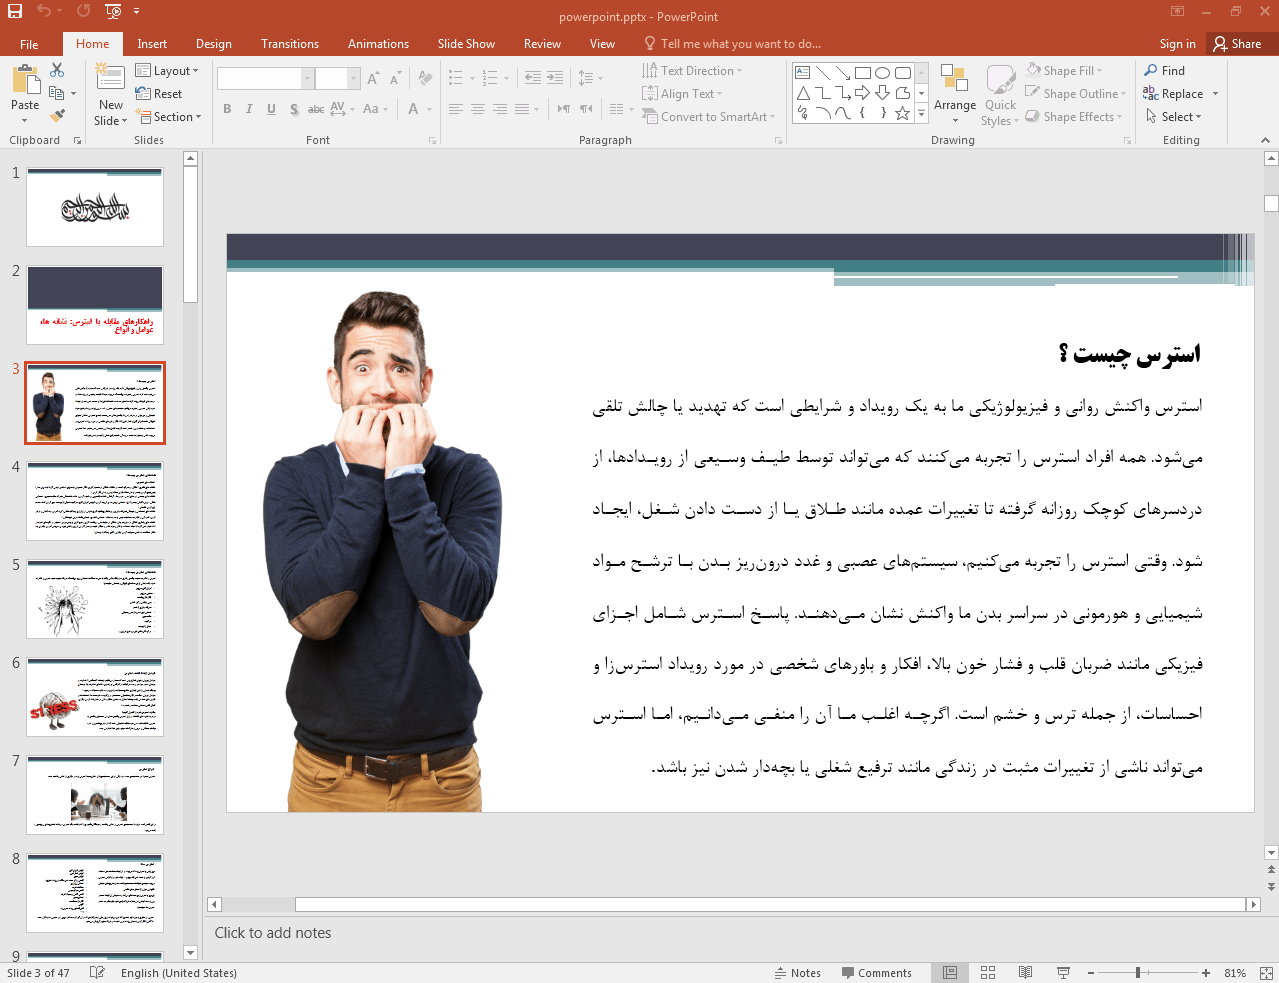
Task: Toggle the Notes pane
Action: tap(797, 973)
